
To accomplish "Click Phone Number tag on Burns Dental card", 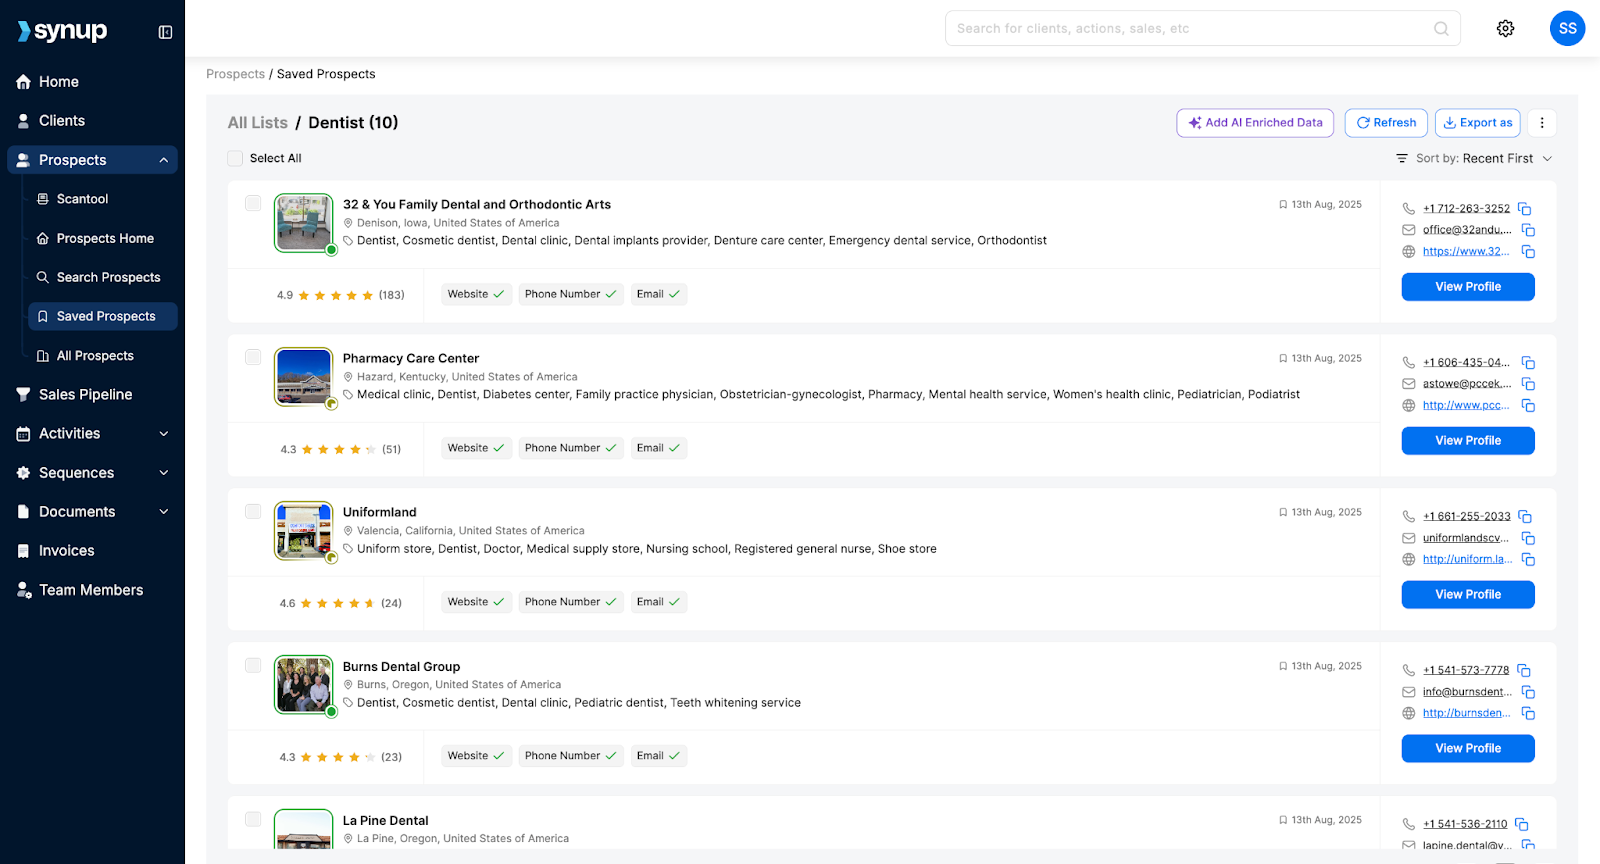I will [571, 756].
